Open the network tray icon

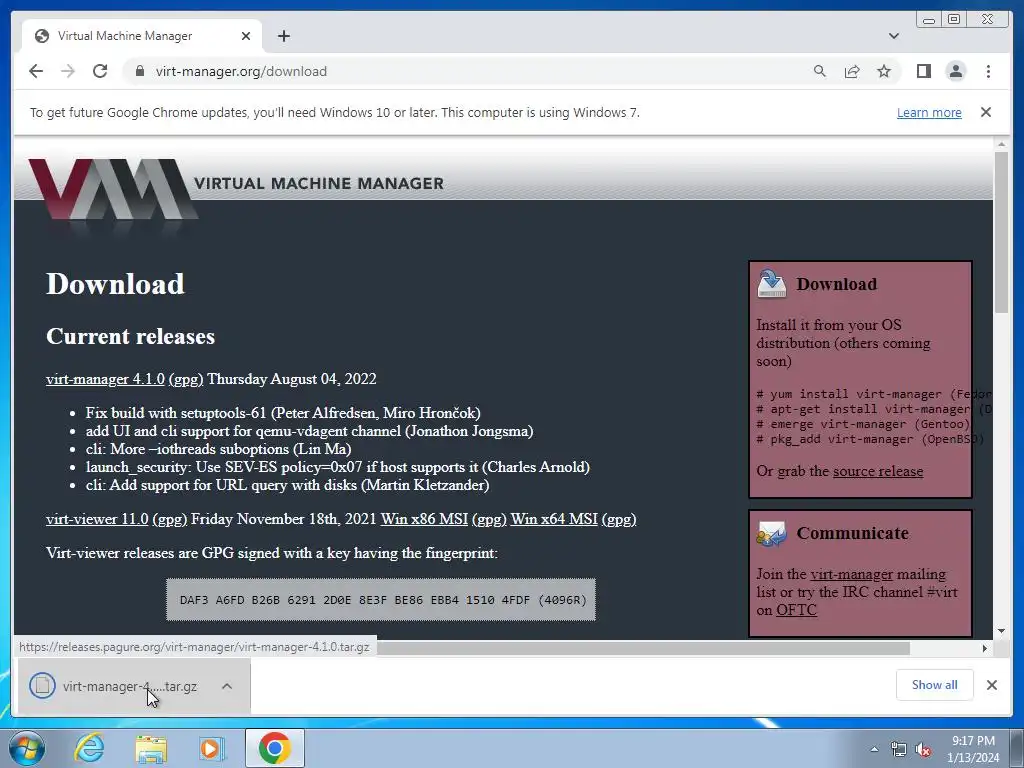(899, 749)
